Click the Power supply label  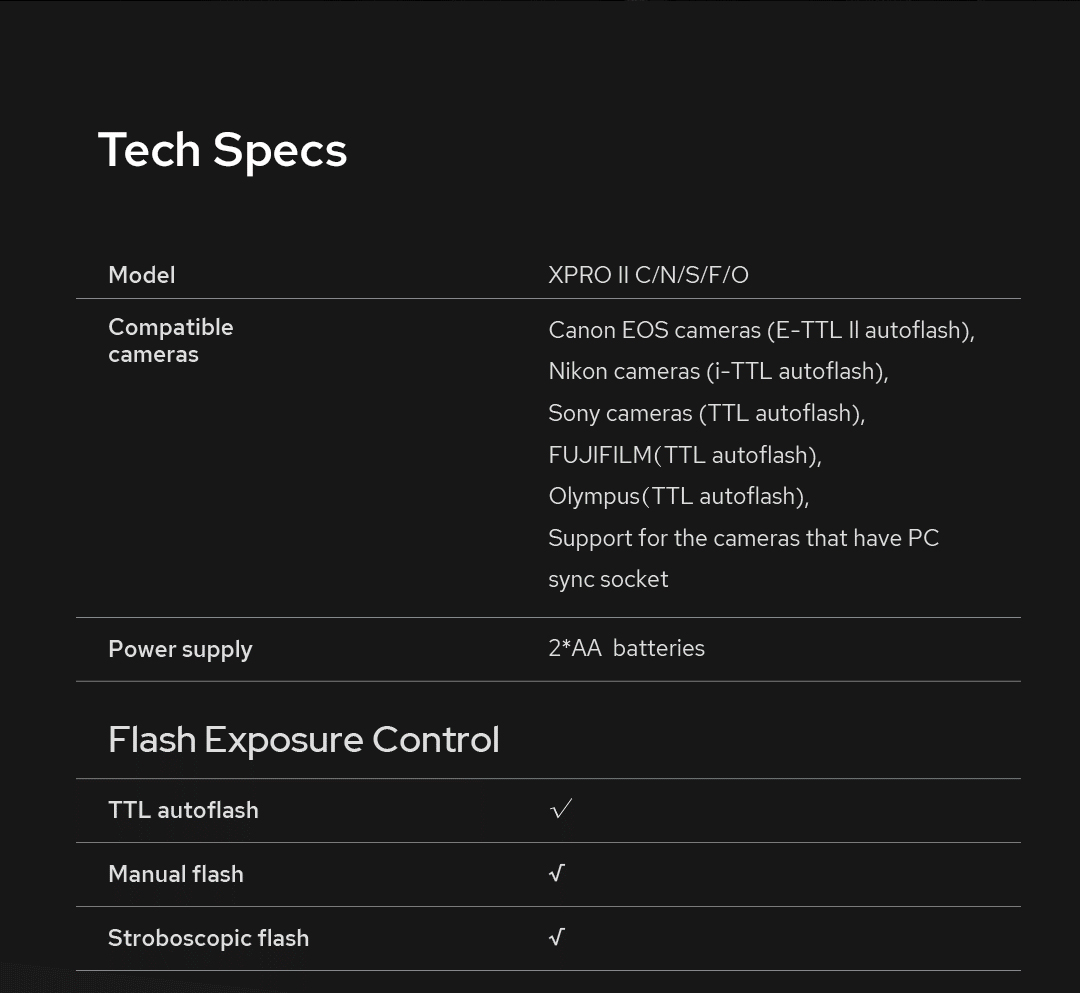tap(180, 649)
